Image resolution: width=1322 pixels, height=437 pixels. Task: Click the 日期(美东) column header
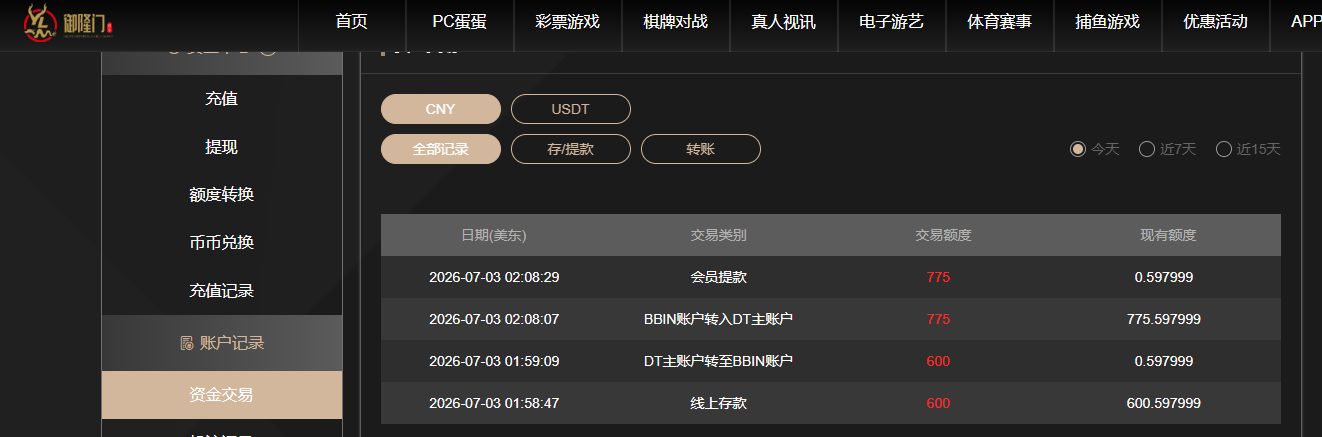[x=494, y=236]
